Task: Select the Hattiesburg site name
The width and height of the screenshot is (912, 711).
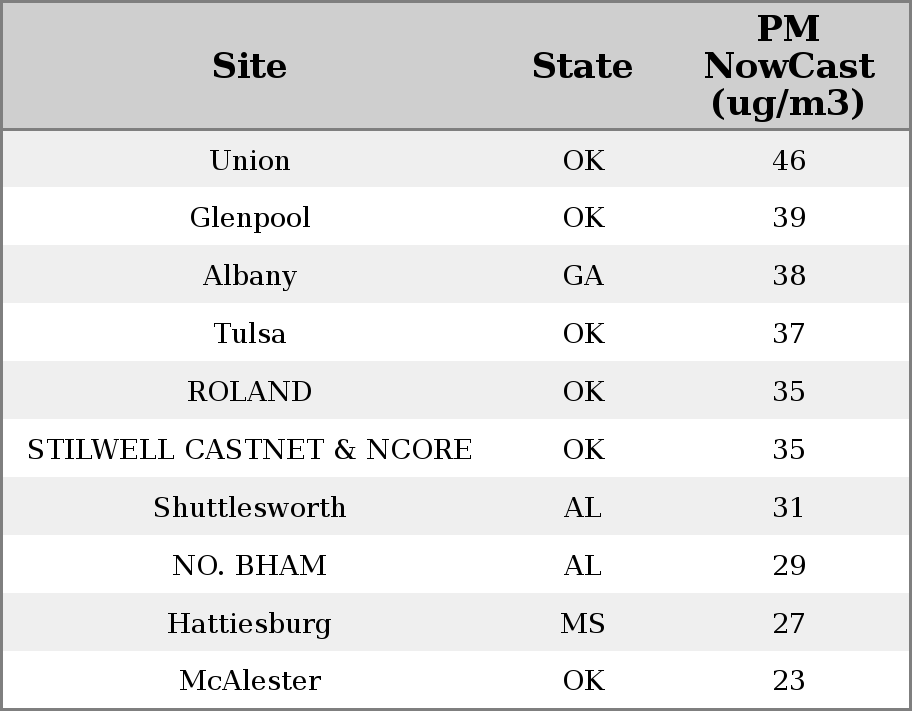Action: point(250,623)
